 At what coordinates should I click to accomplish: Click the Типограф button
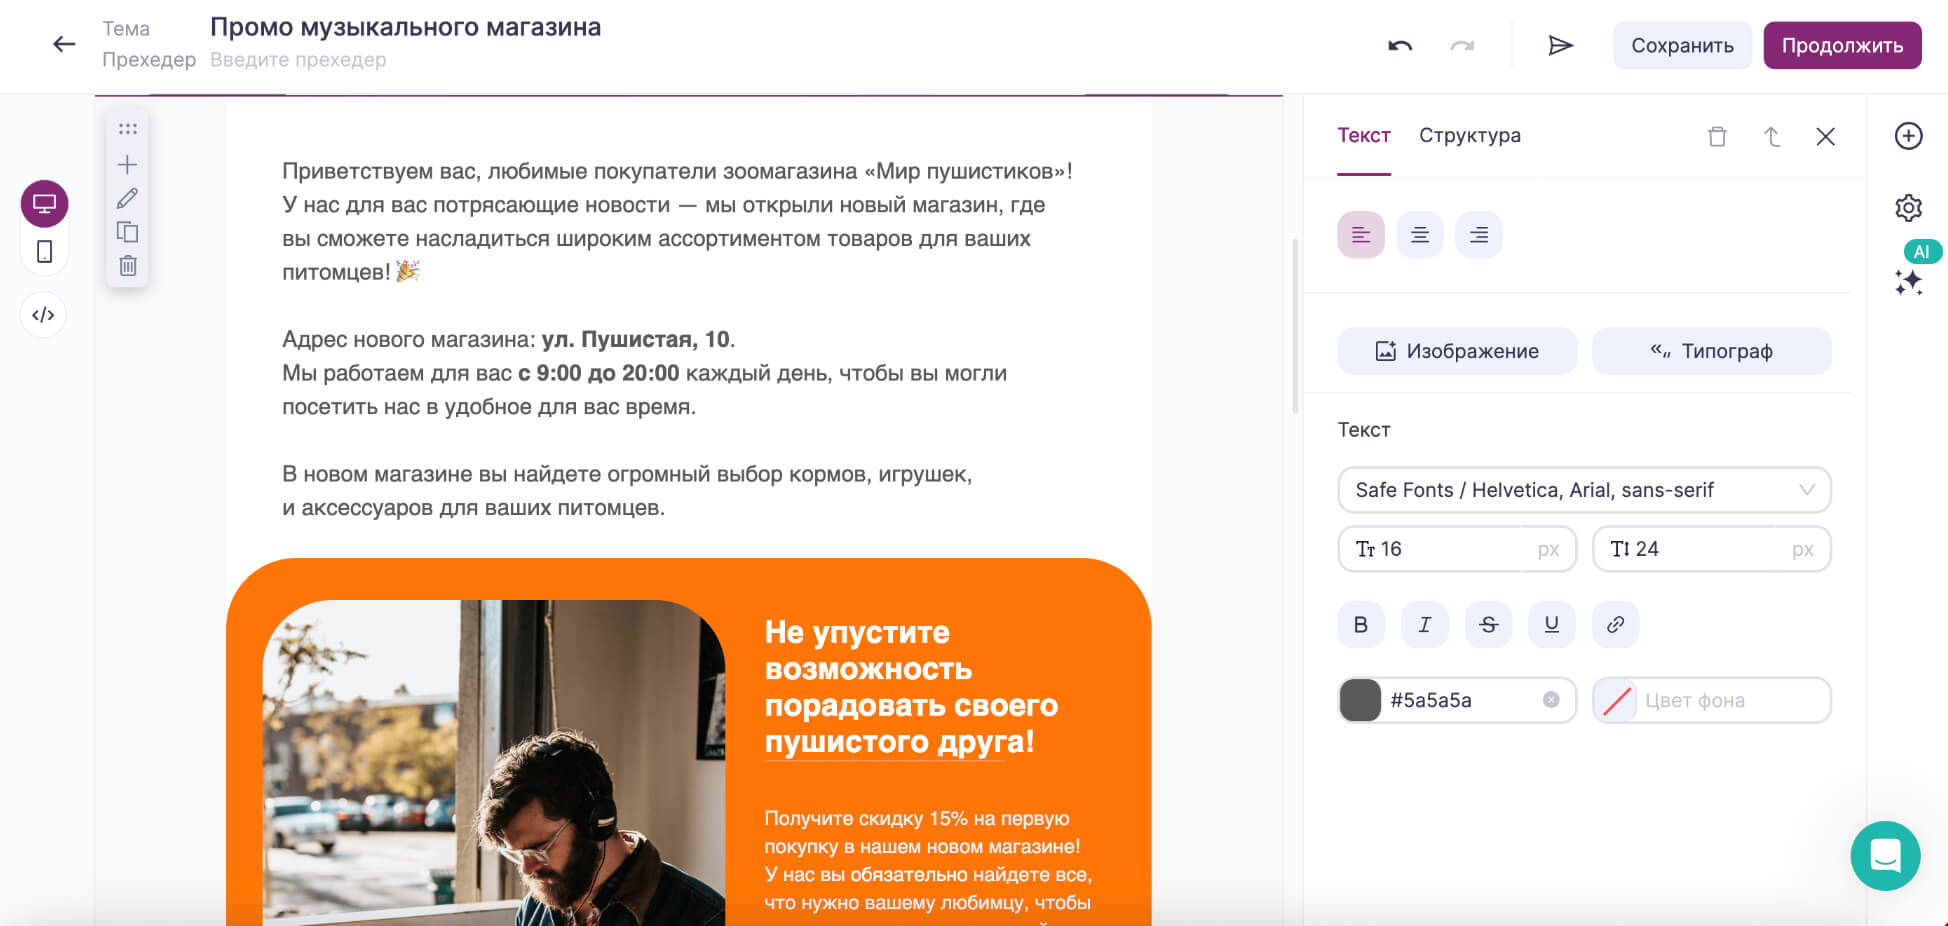coord(1711,351)
